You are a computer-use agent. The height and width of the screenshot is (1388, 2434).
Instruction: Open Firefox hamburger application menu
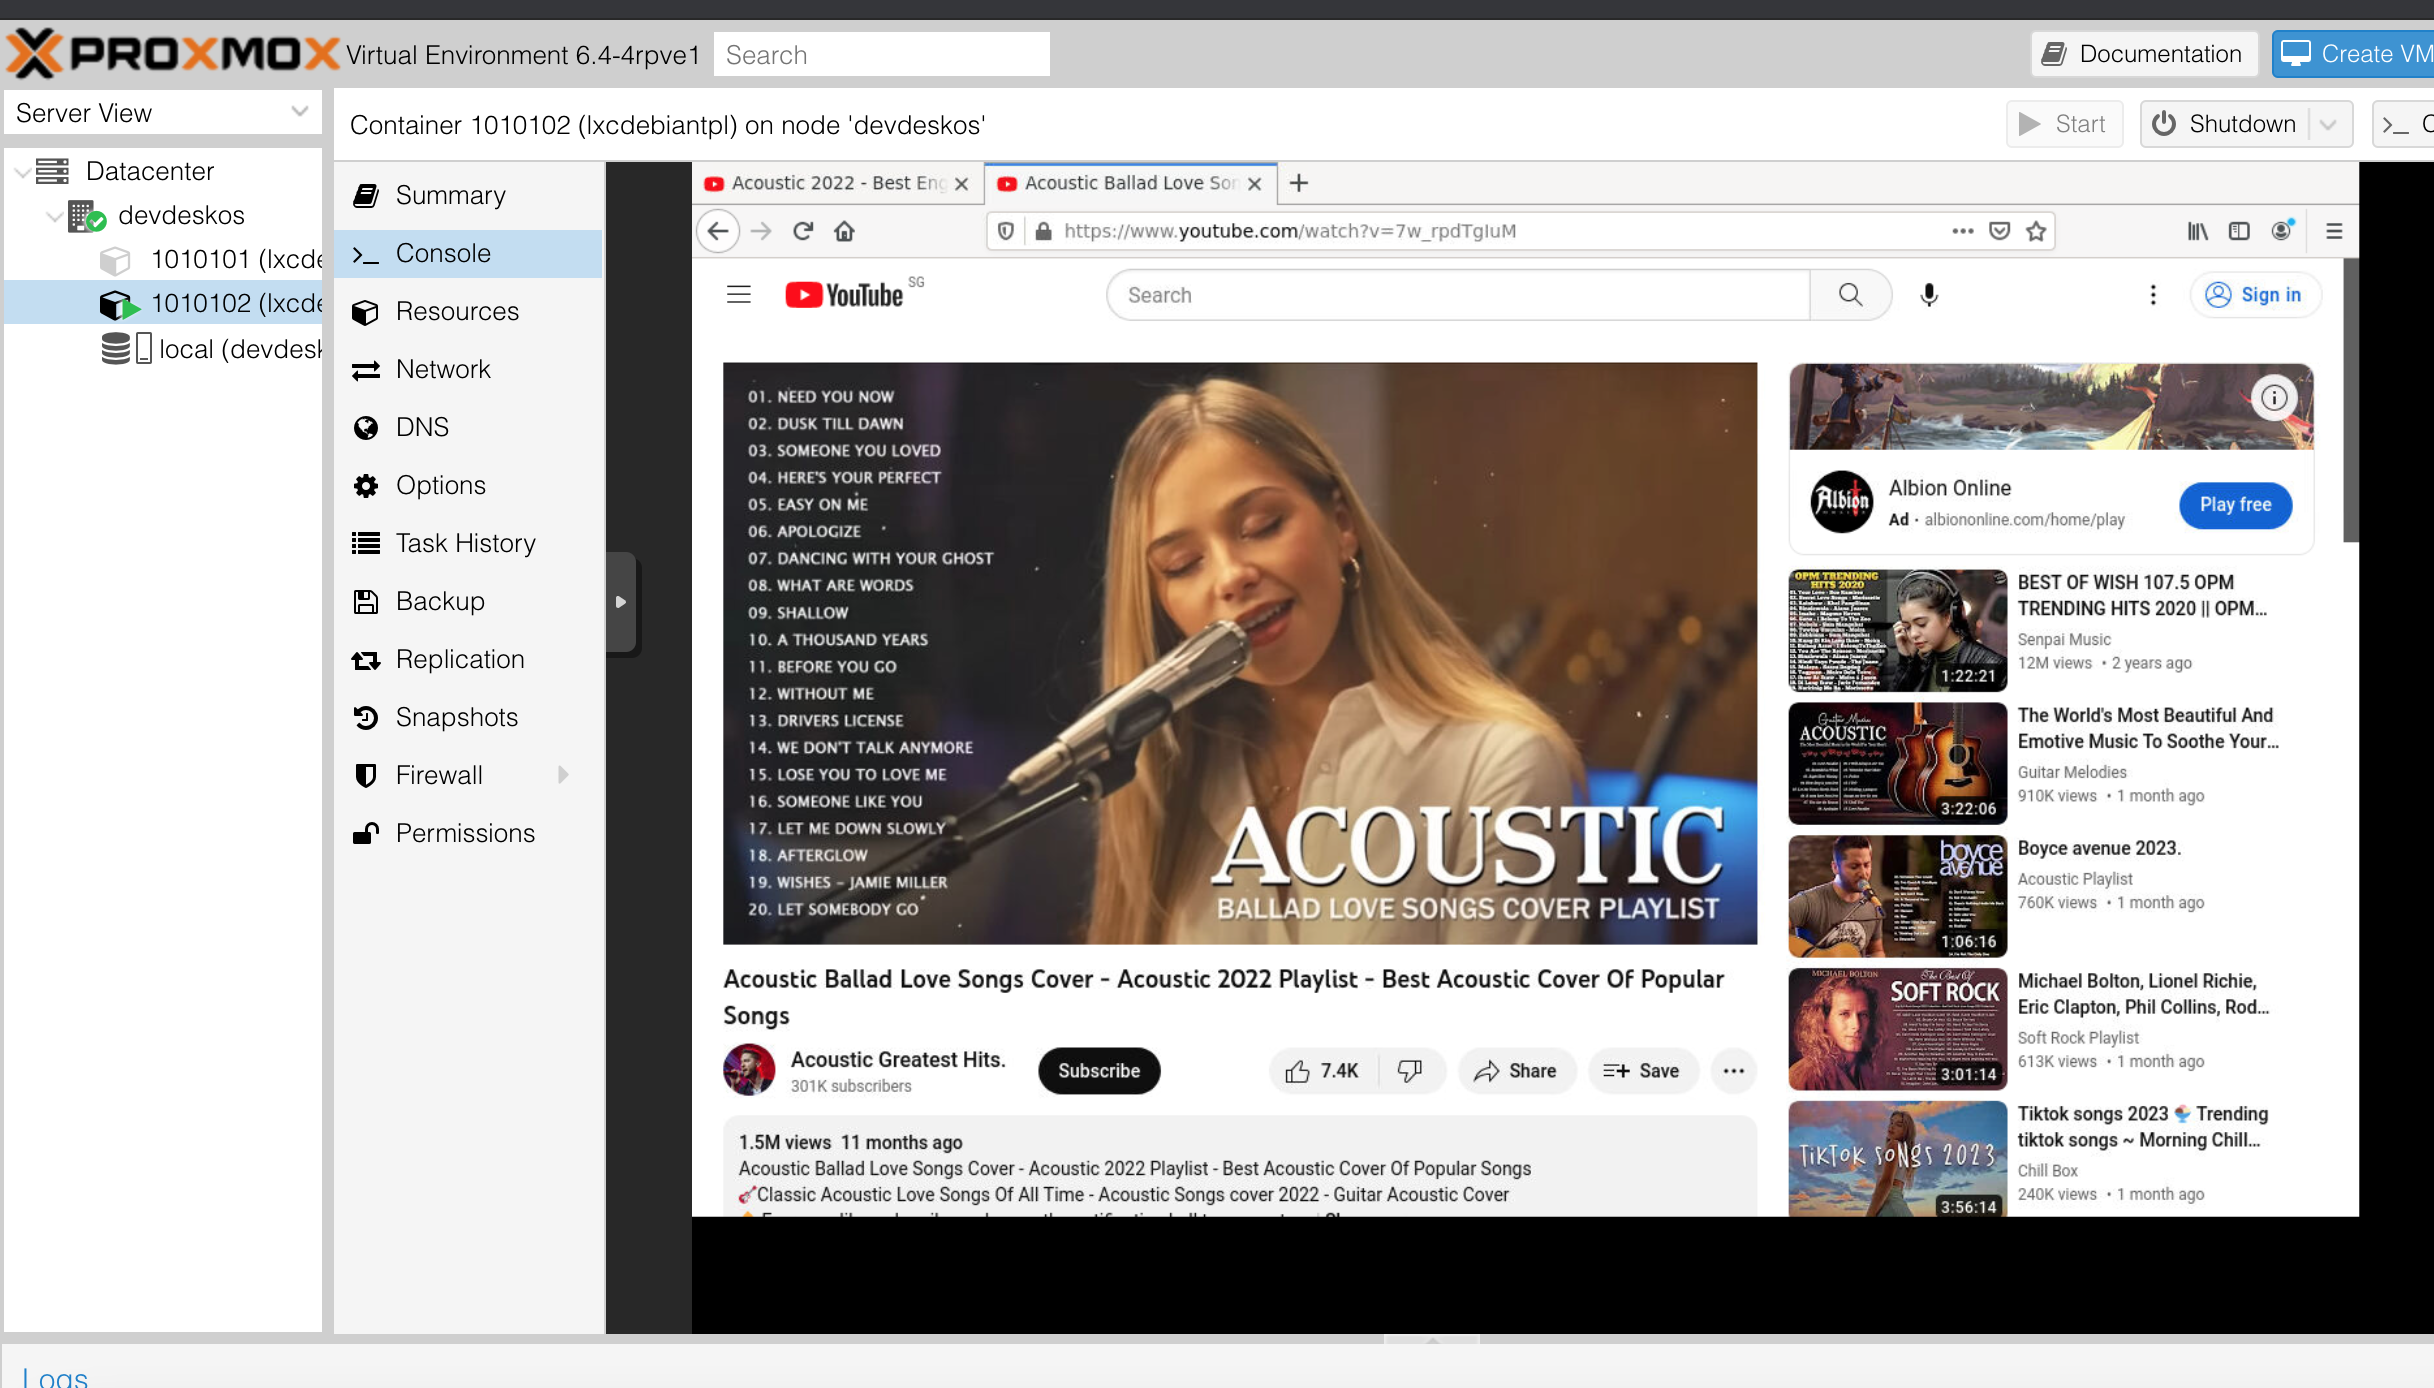(x=2334, y=231)
